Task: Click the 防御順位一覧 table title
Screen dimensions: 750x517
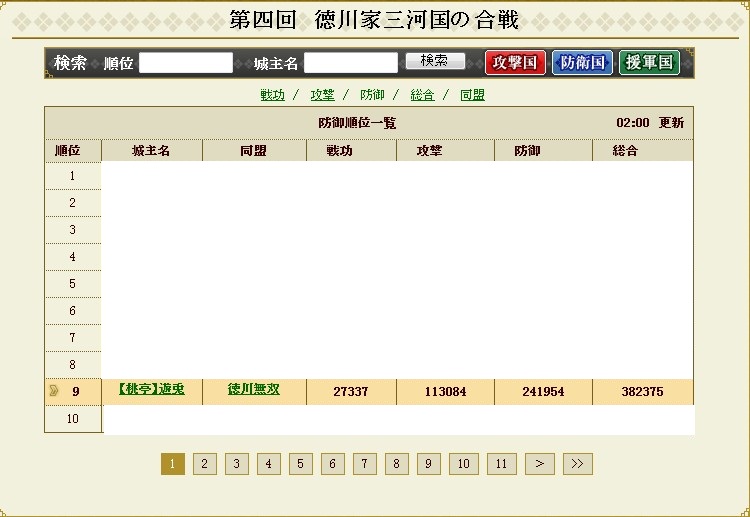Action: 357,123
